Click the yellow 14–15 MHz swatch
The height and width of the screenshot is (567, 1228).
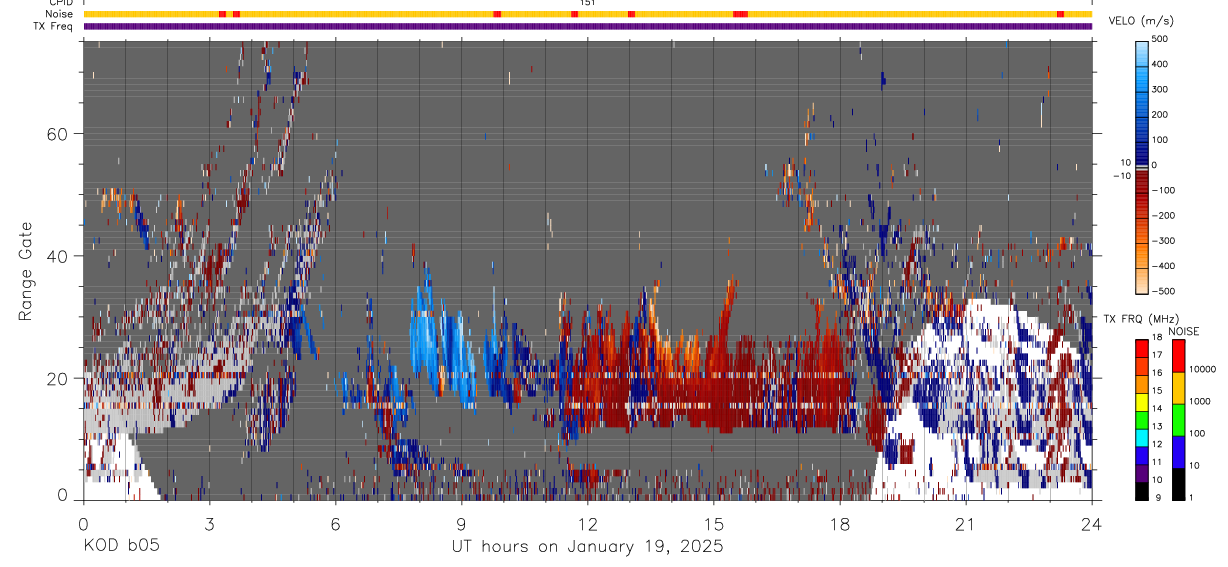click(1142, 401)
